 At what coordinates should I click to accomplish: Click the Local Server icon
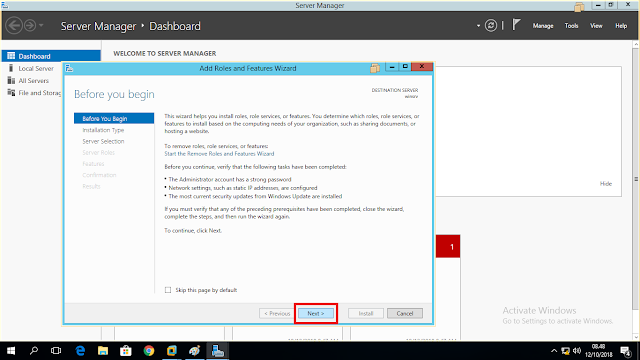11,68
